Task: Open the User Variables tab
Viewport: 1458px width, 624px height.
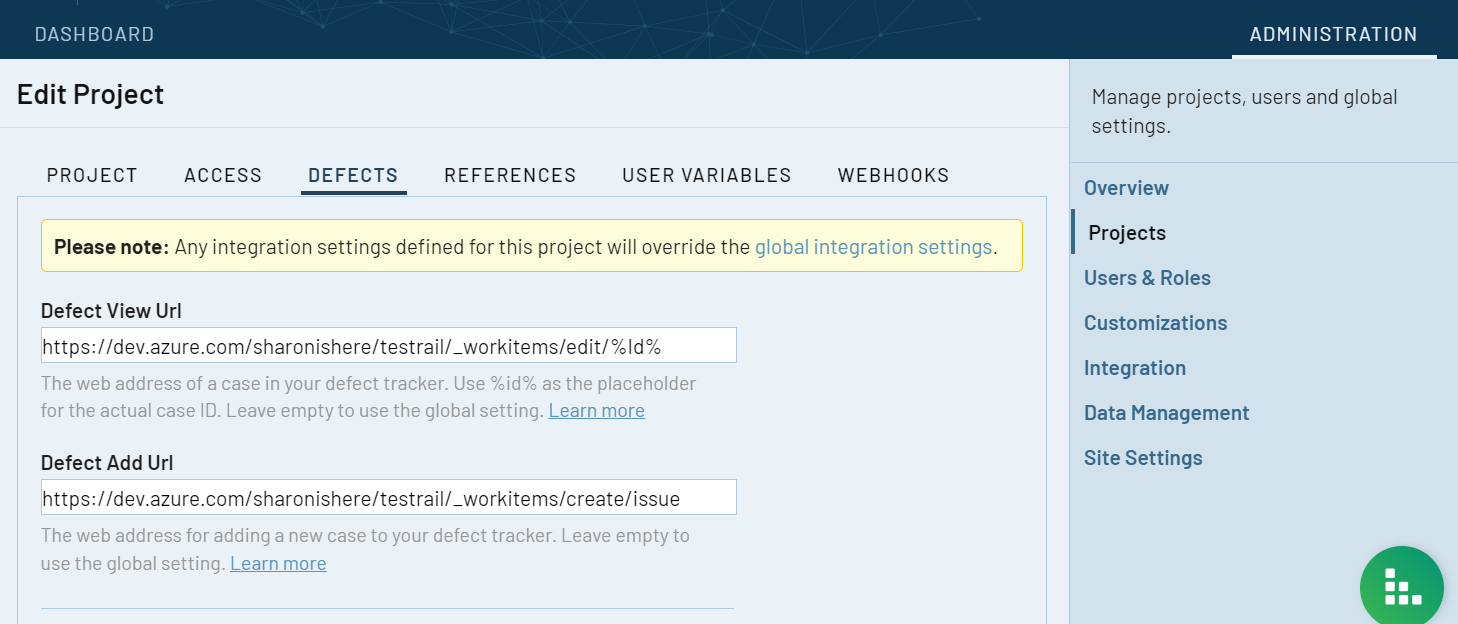Action: point(706,175)
